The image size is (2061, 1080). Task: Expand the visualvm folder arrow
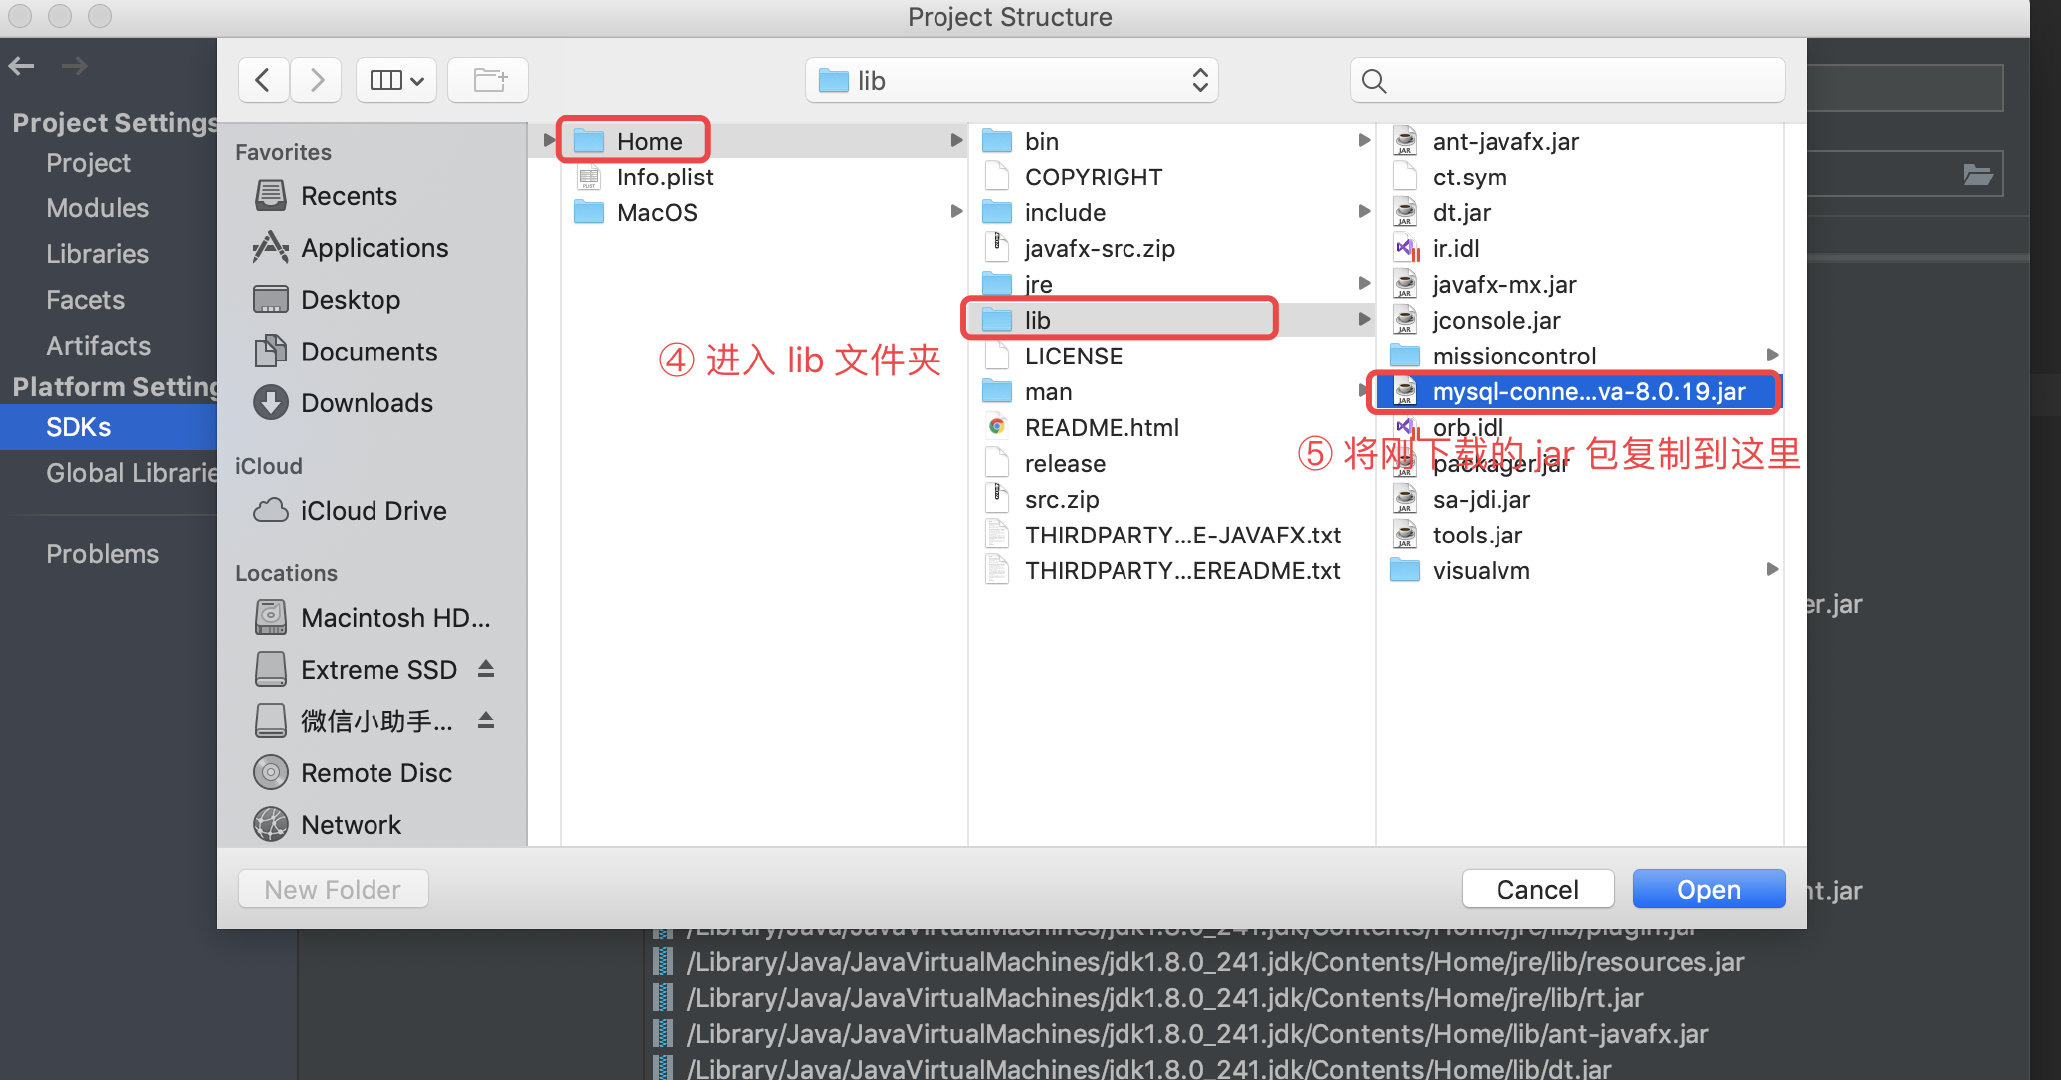coord(1772,570)
